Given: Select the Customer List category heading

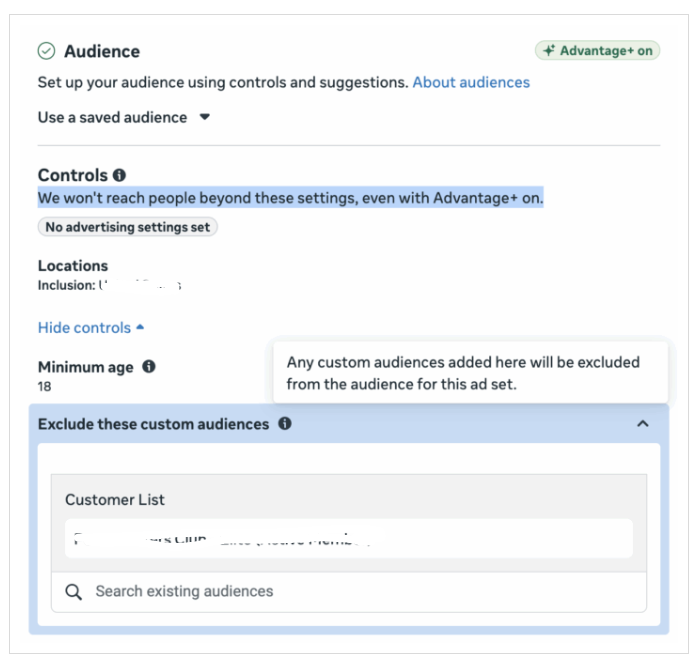Looking at the screenshot, I should [115, 499].
